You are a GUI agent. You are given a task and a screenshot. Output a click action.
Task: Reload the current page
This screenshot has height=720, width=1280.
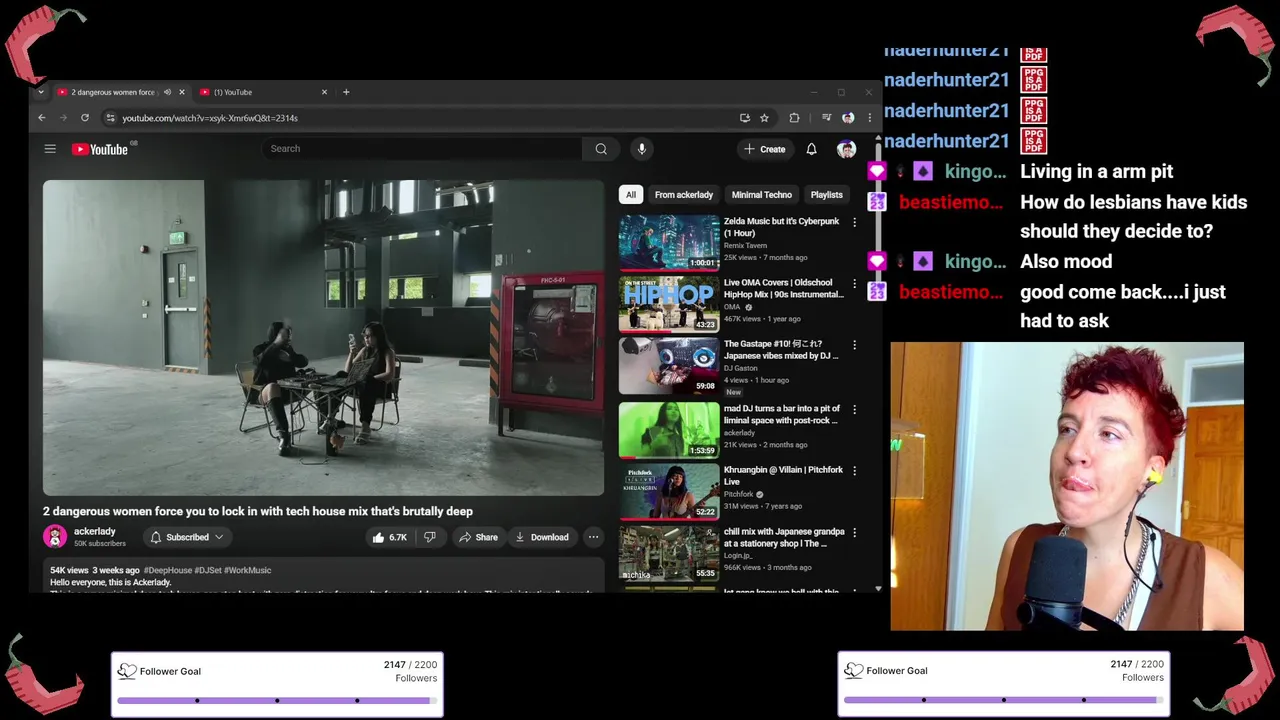[x=85, y=118]
